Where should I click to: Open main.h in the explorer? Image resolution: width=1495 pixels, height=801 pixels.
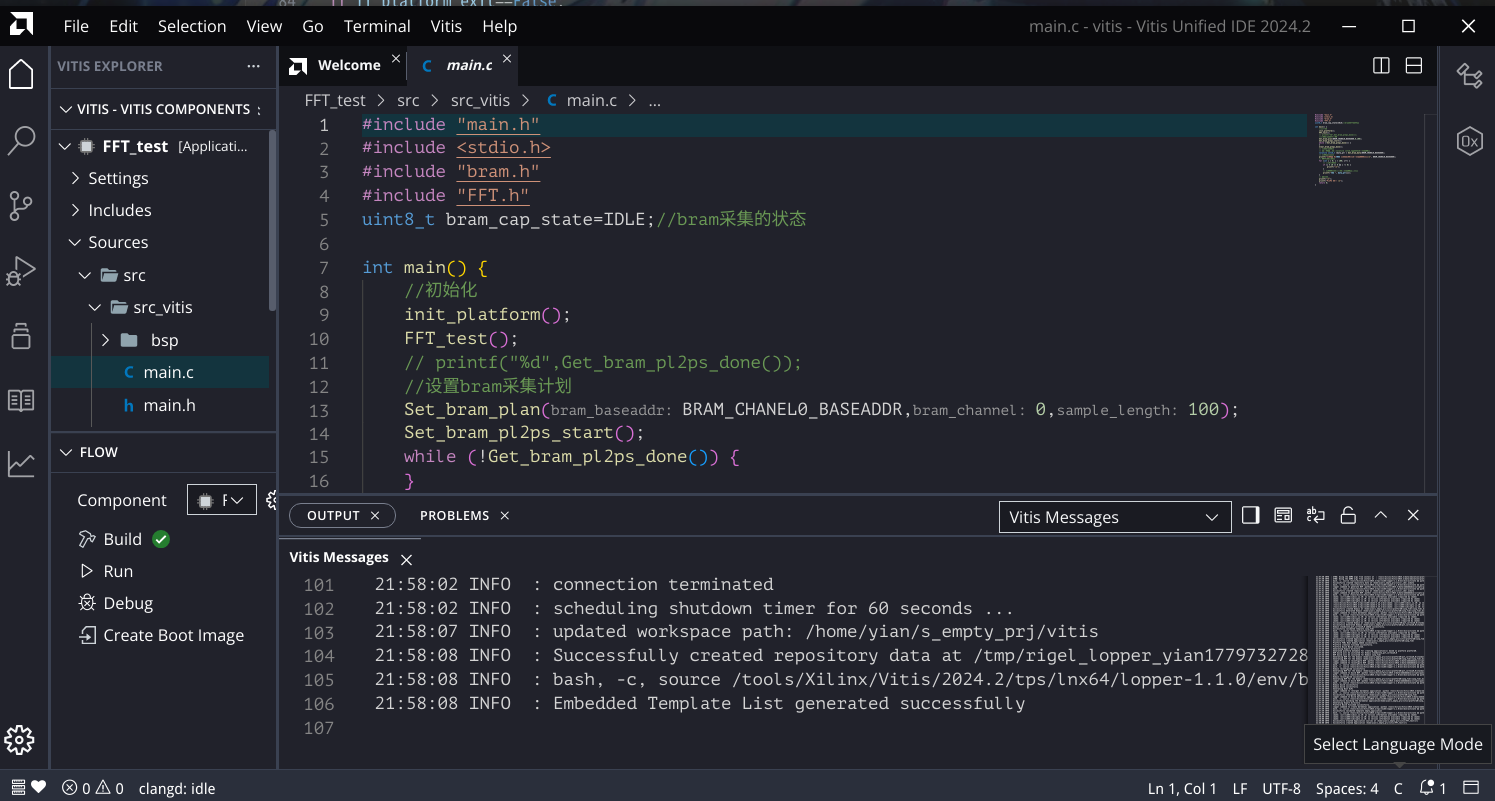click(x=169, y=405)
